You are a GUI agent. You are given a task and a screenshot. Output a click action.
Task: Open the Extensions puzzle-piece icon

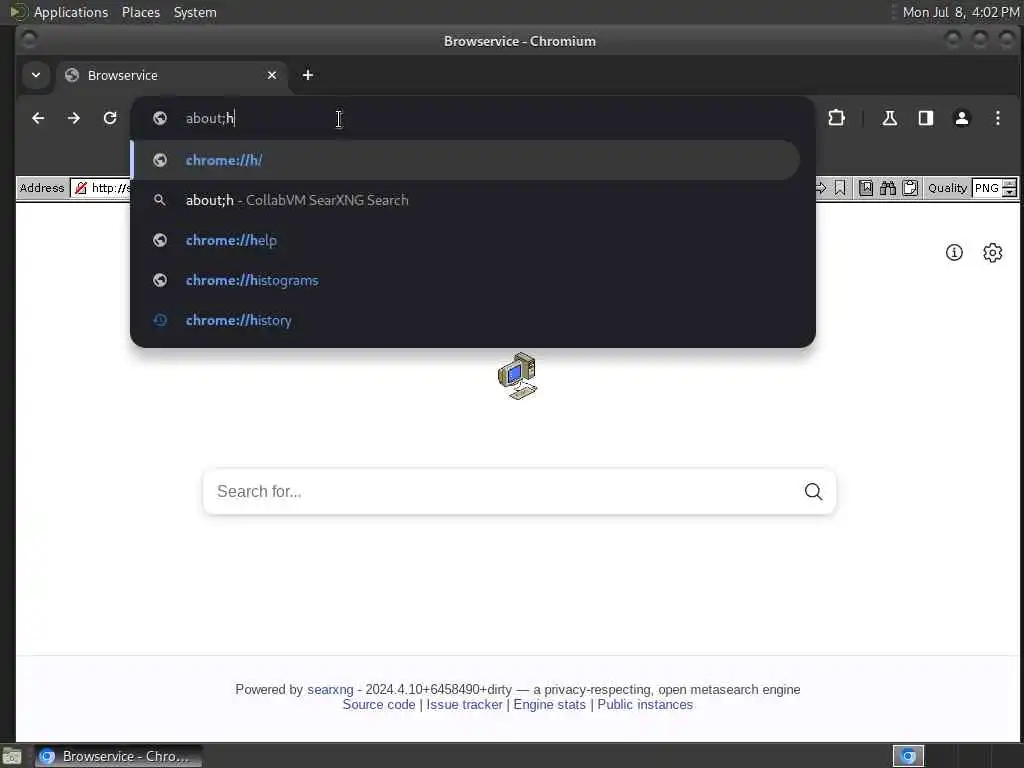pyautogui.click(x=837, y=118)
